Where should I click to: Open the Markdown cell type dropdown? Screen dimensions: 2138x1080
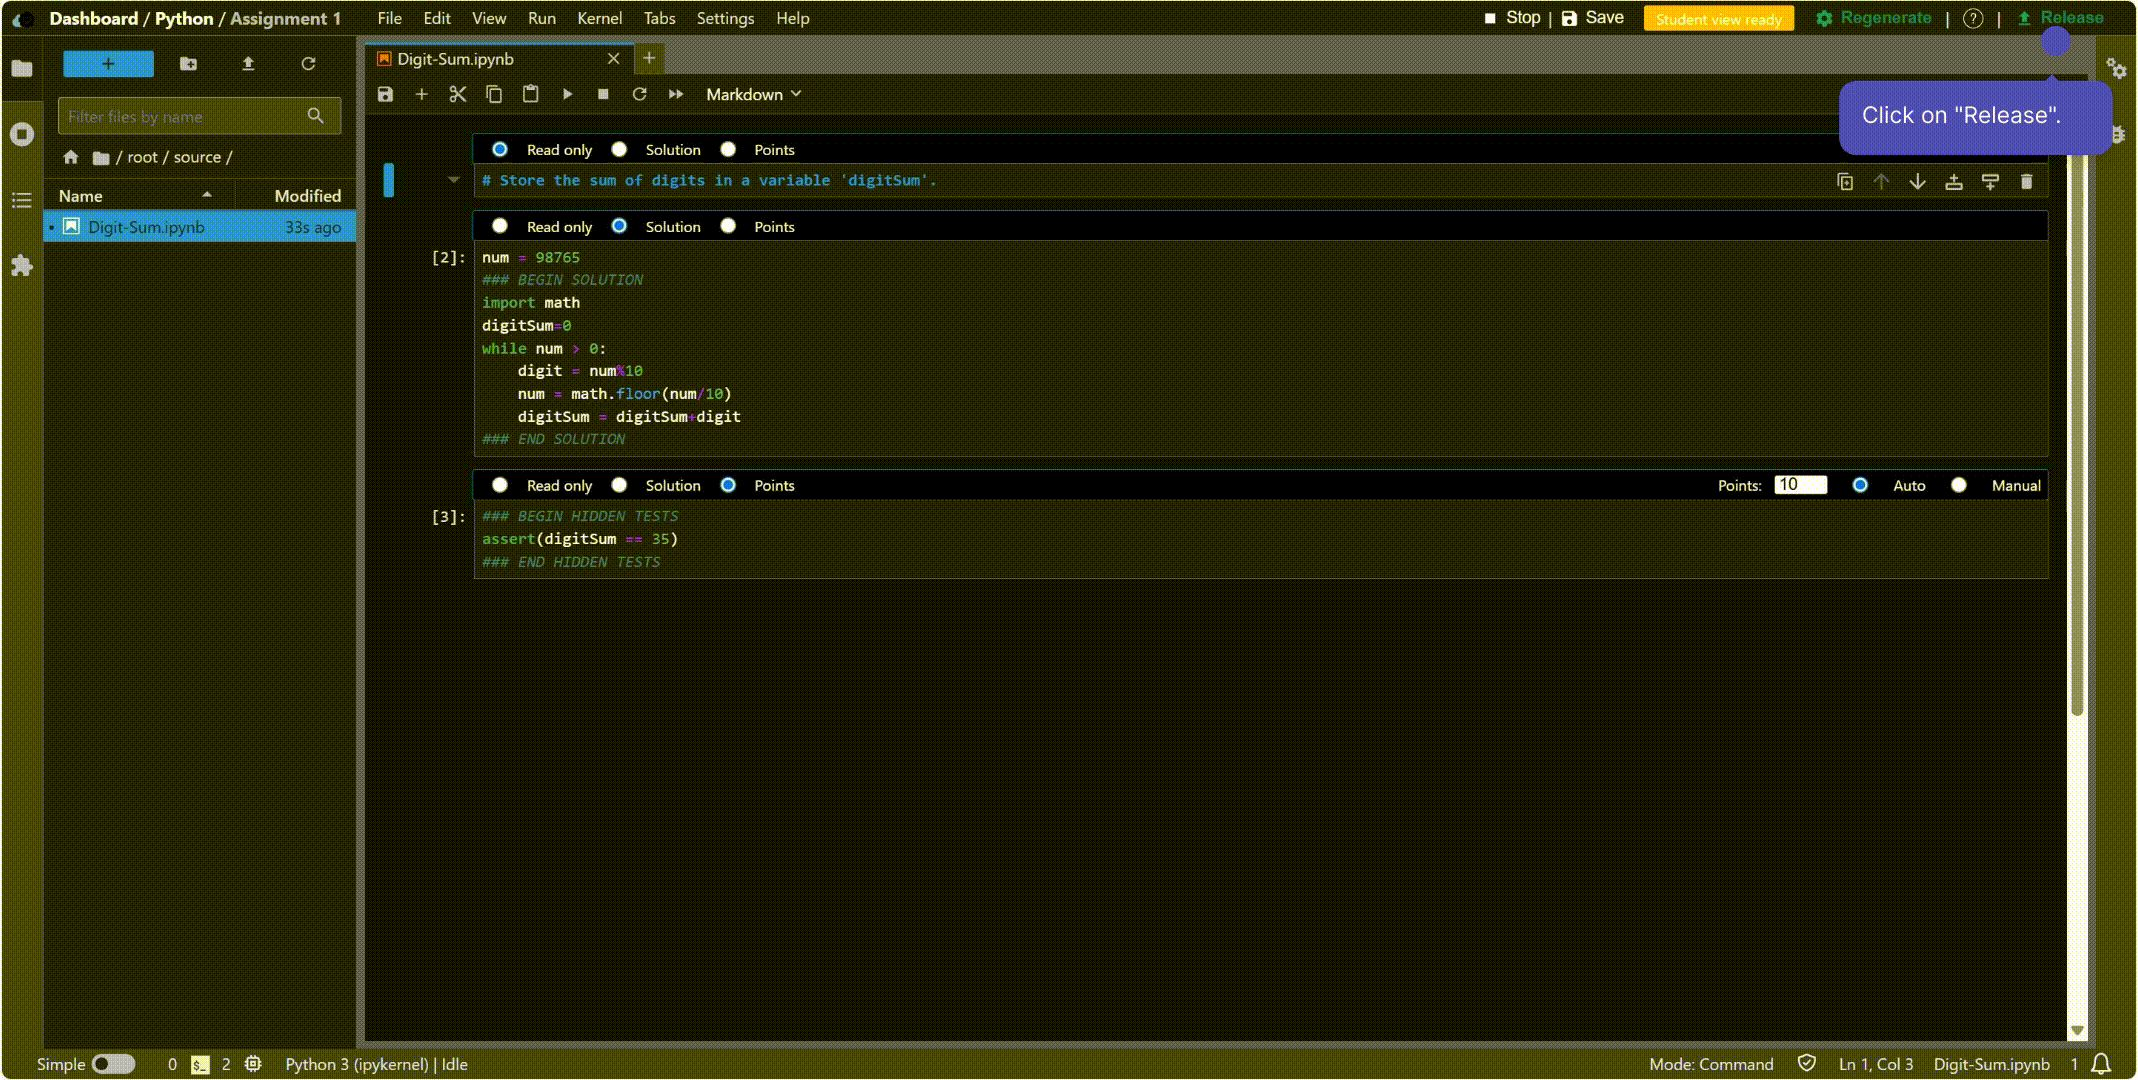point(754,94)
